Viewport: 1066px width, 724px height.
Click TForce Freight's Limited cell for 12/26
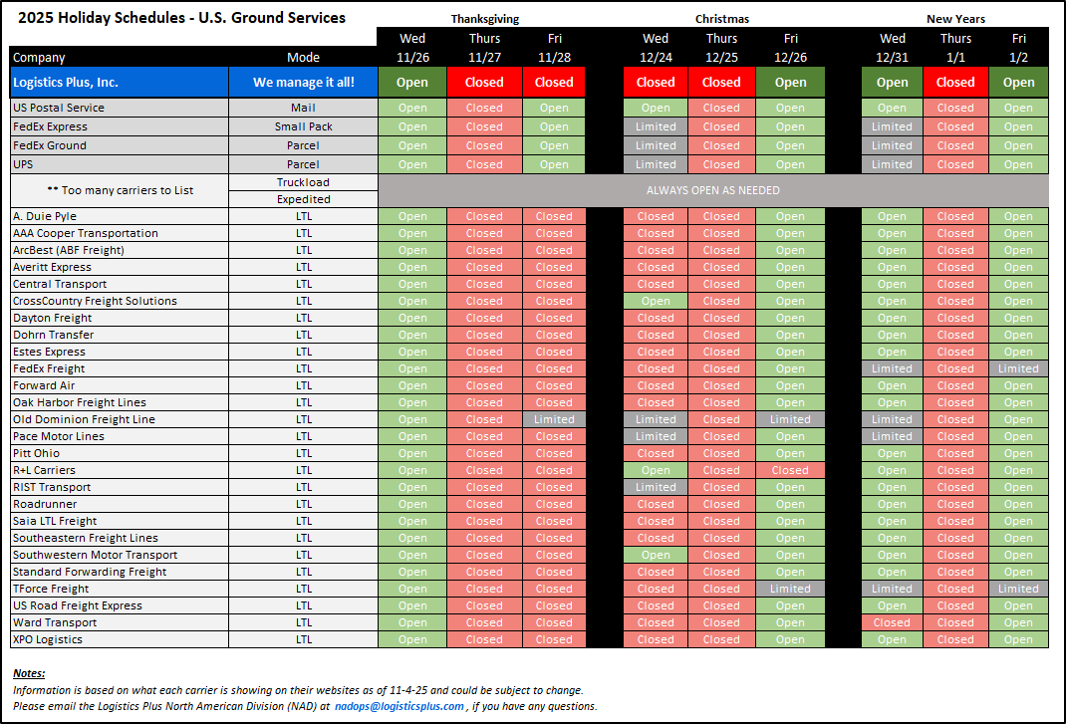pyautogui.click(x=789, y=589)
